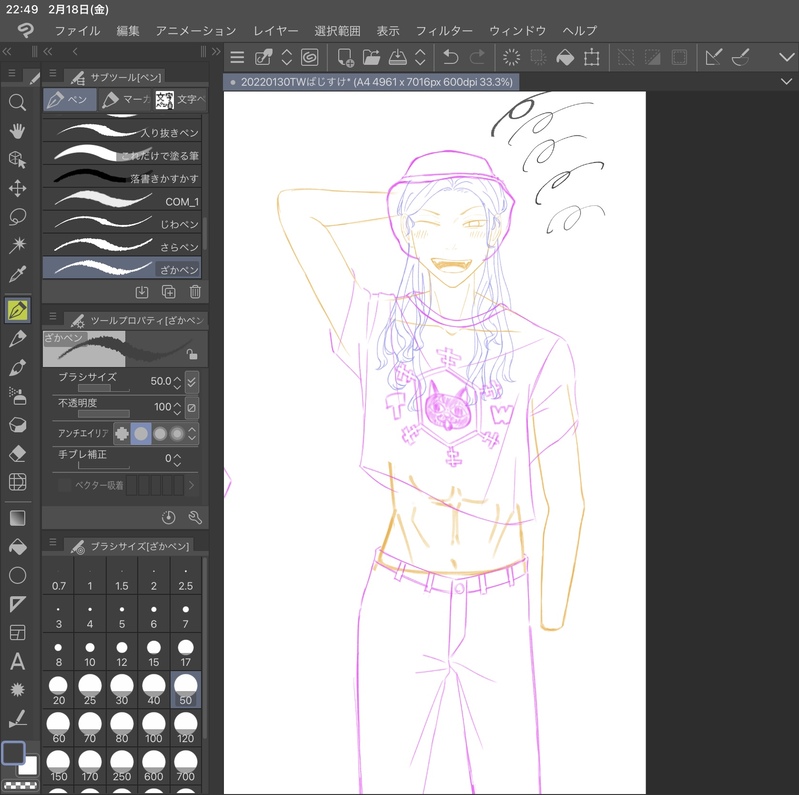Open Tool Property panel hamburger menu
The height and width of the screenshot is (795, 799).
click(52, 316)
